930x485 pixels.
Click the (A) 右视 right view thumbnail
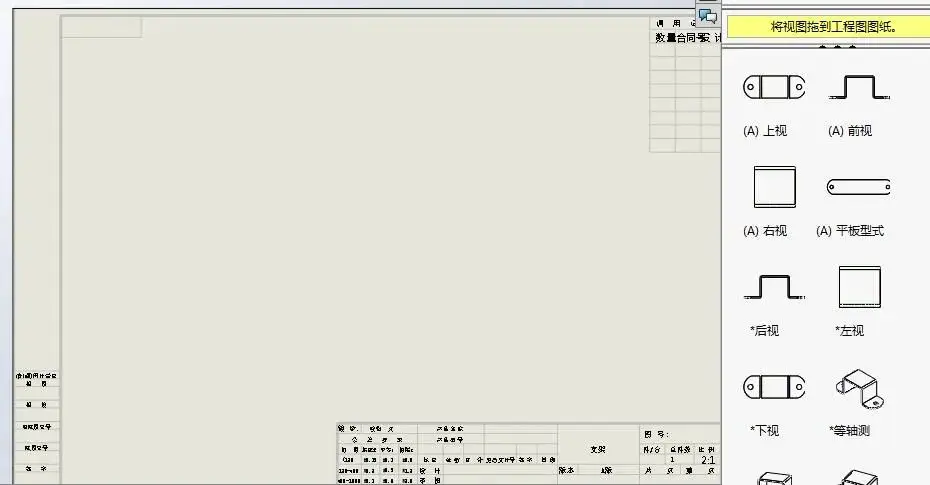pos(774,187)
